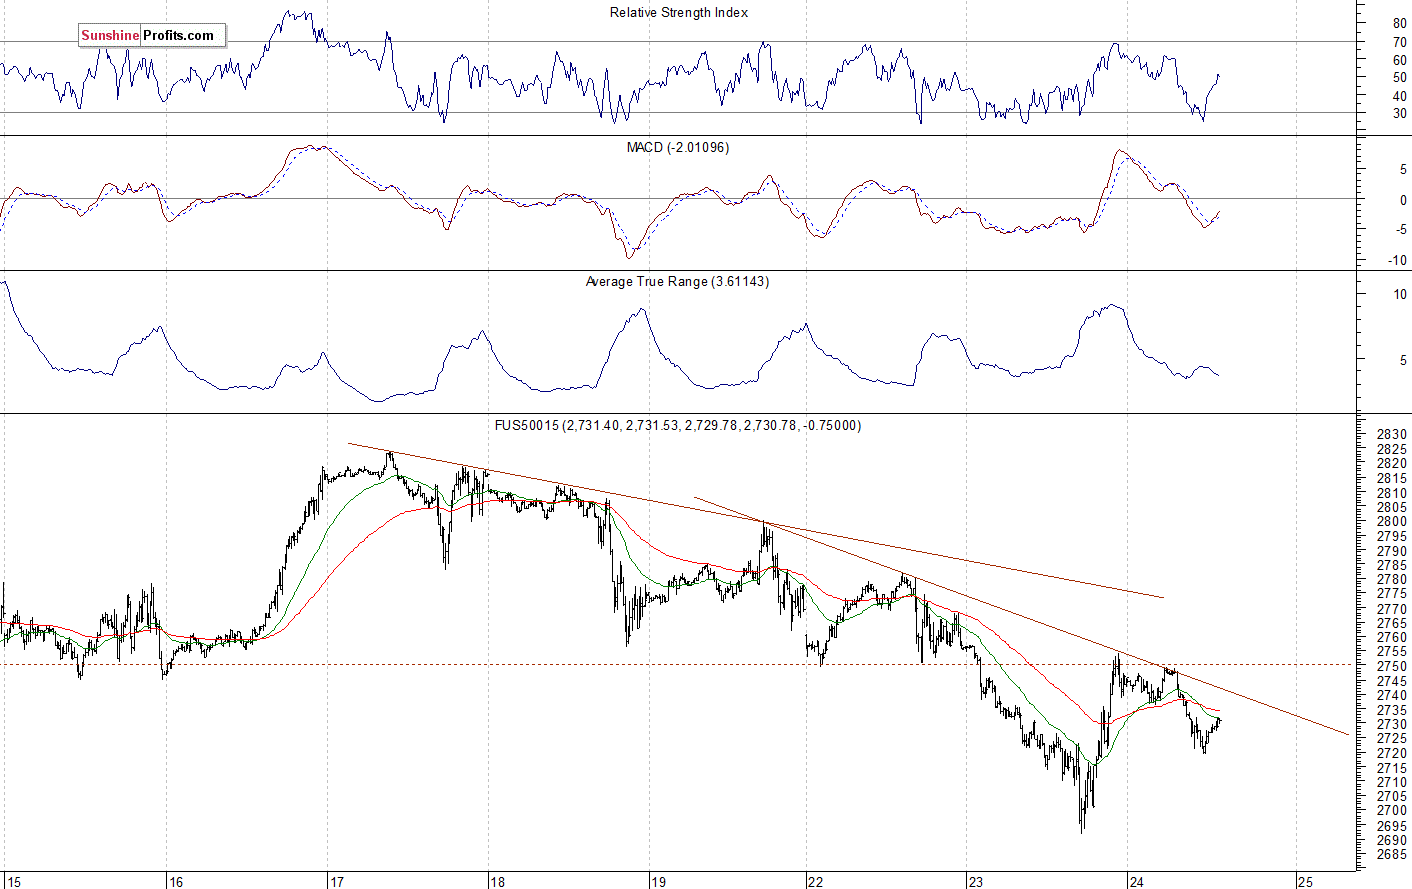The width and height of the screenshot is (1412, 889).
Task: Click the RSI 30 axis label
Action: pyautogui.click(x=1399, y=114)
